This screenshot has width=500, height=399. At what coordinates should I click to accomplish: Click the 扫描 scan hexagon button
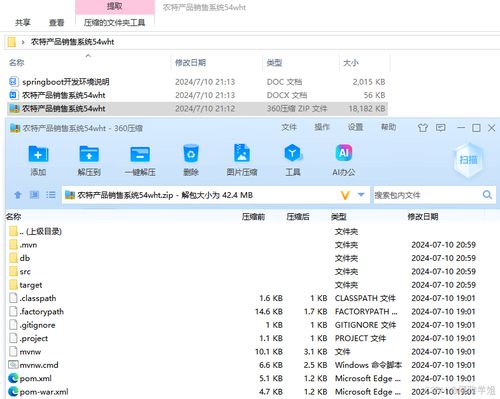[x=468, y=160]
